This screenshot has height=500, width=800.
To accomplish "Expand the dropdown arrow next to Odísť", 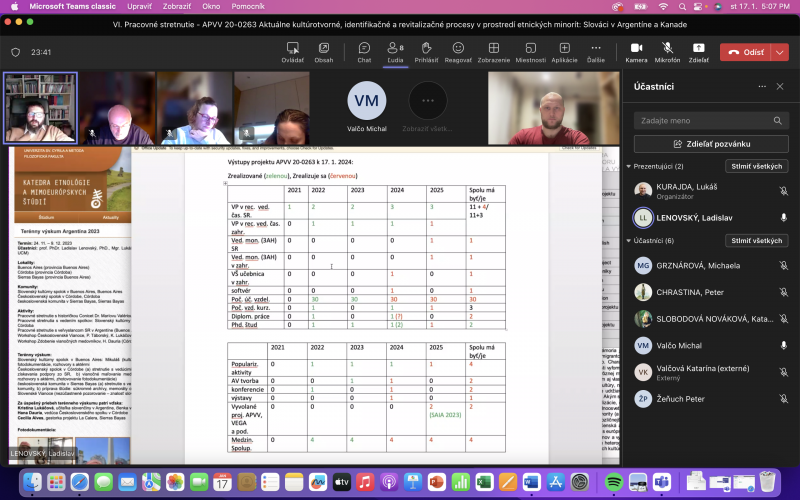I will (x=780, y=53).
